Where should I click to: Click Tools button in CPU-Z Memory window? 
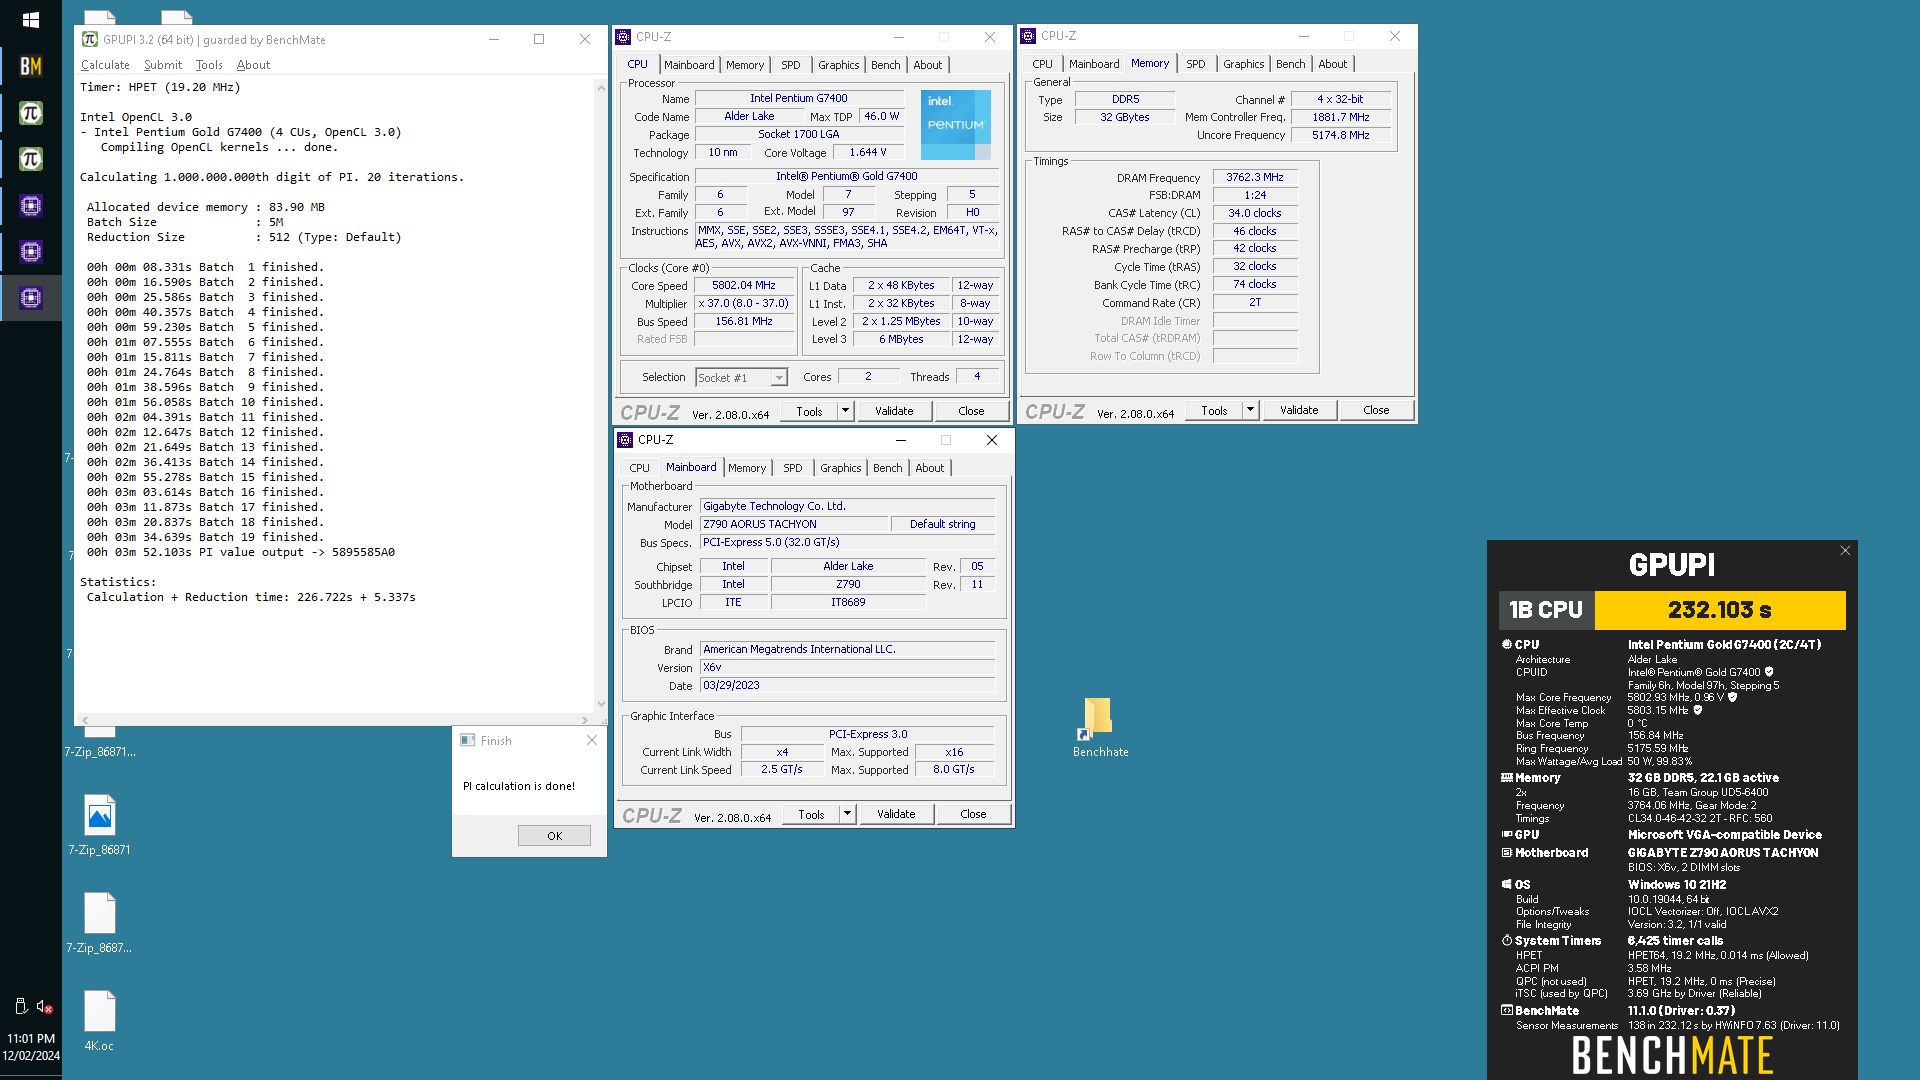coord(1214,410)
